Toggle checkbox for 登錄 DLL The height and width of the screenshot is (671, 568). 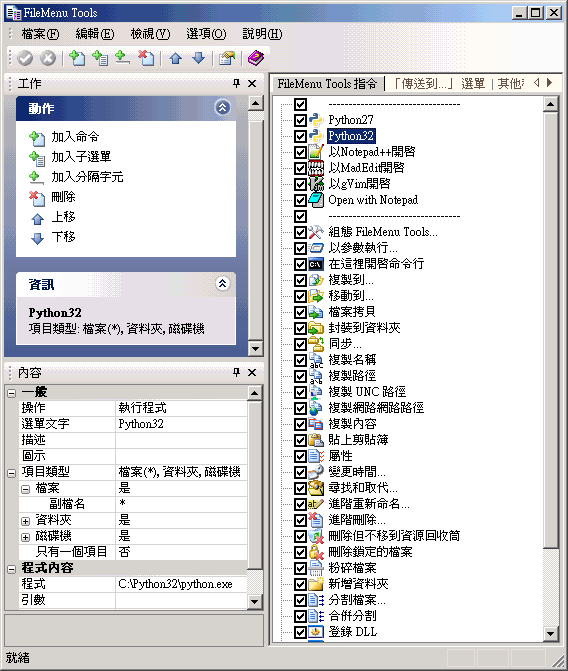(300, 632)
